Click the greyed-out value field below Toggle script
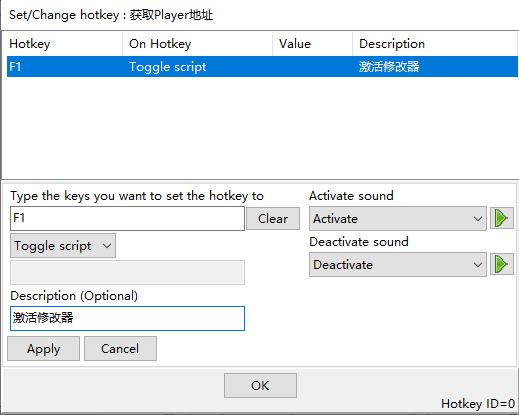The height and width of the screenshot is (415, 519). [x=127, y=273]
